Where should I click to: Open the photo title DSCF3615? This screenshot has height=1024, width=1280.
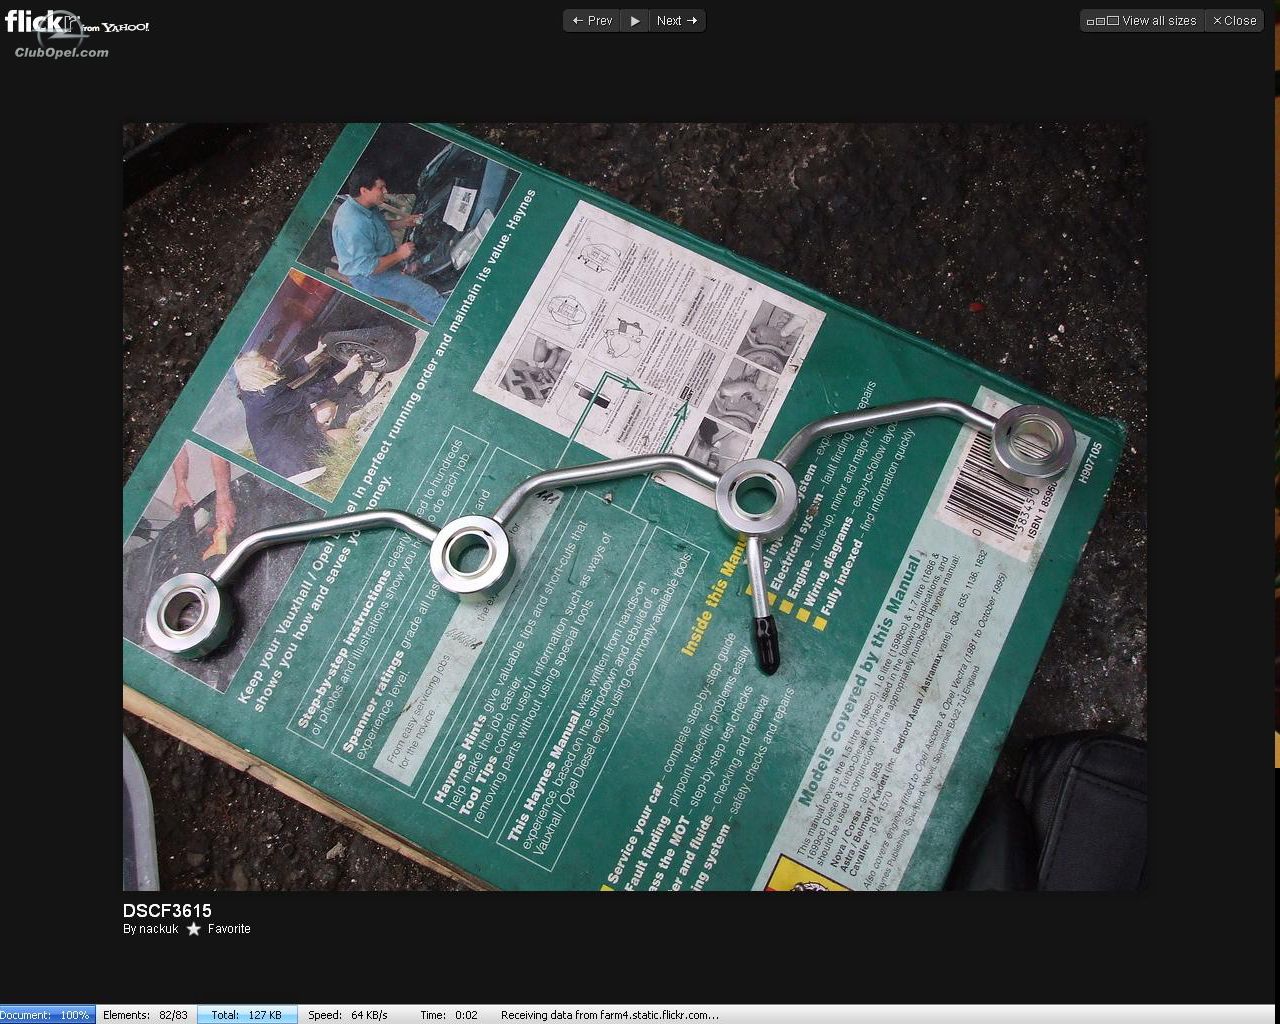(x=167, y=911)
